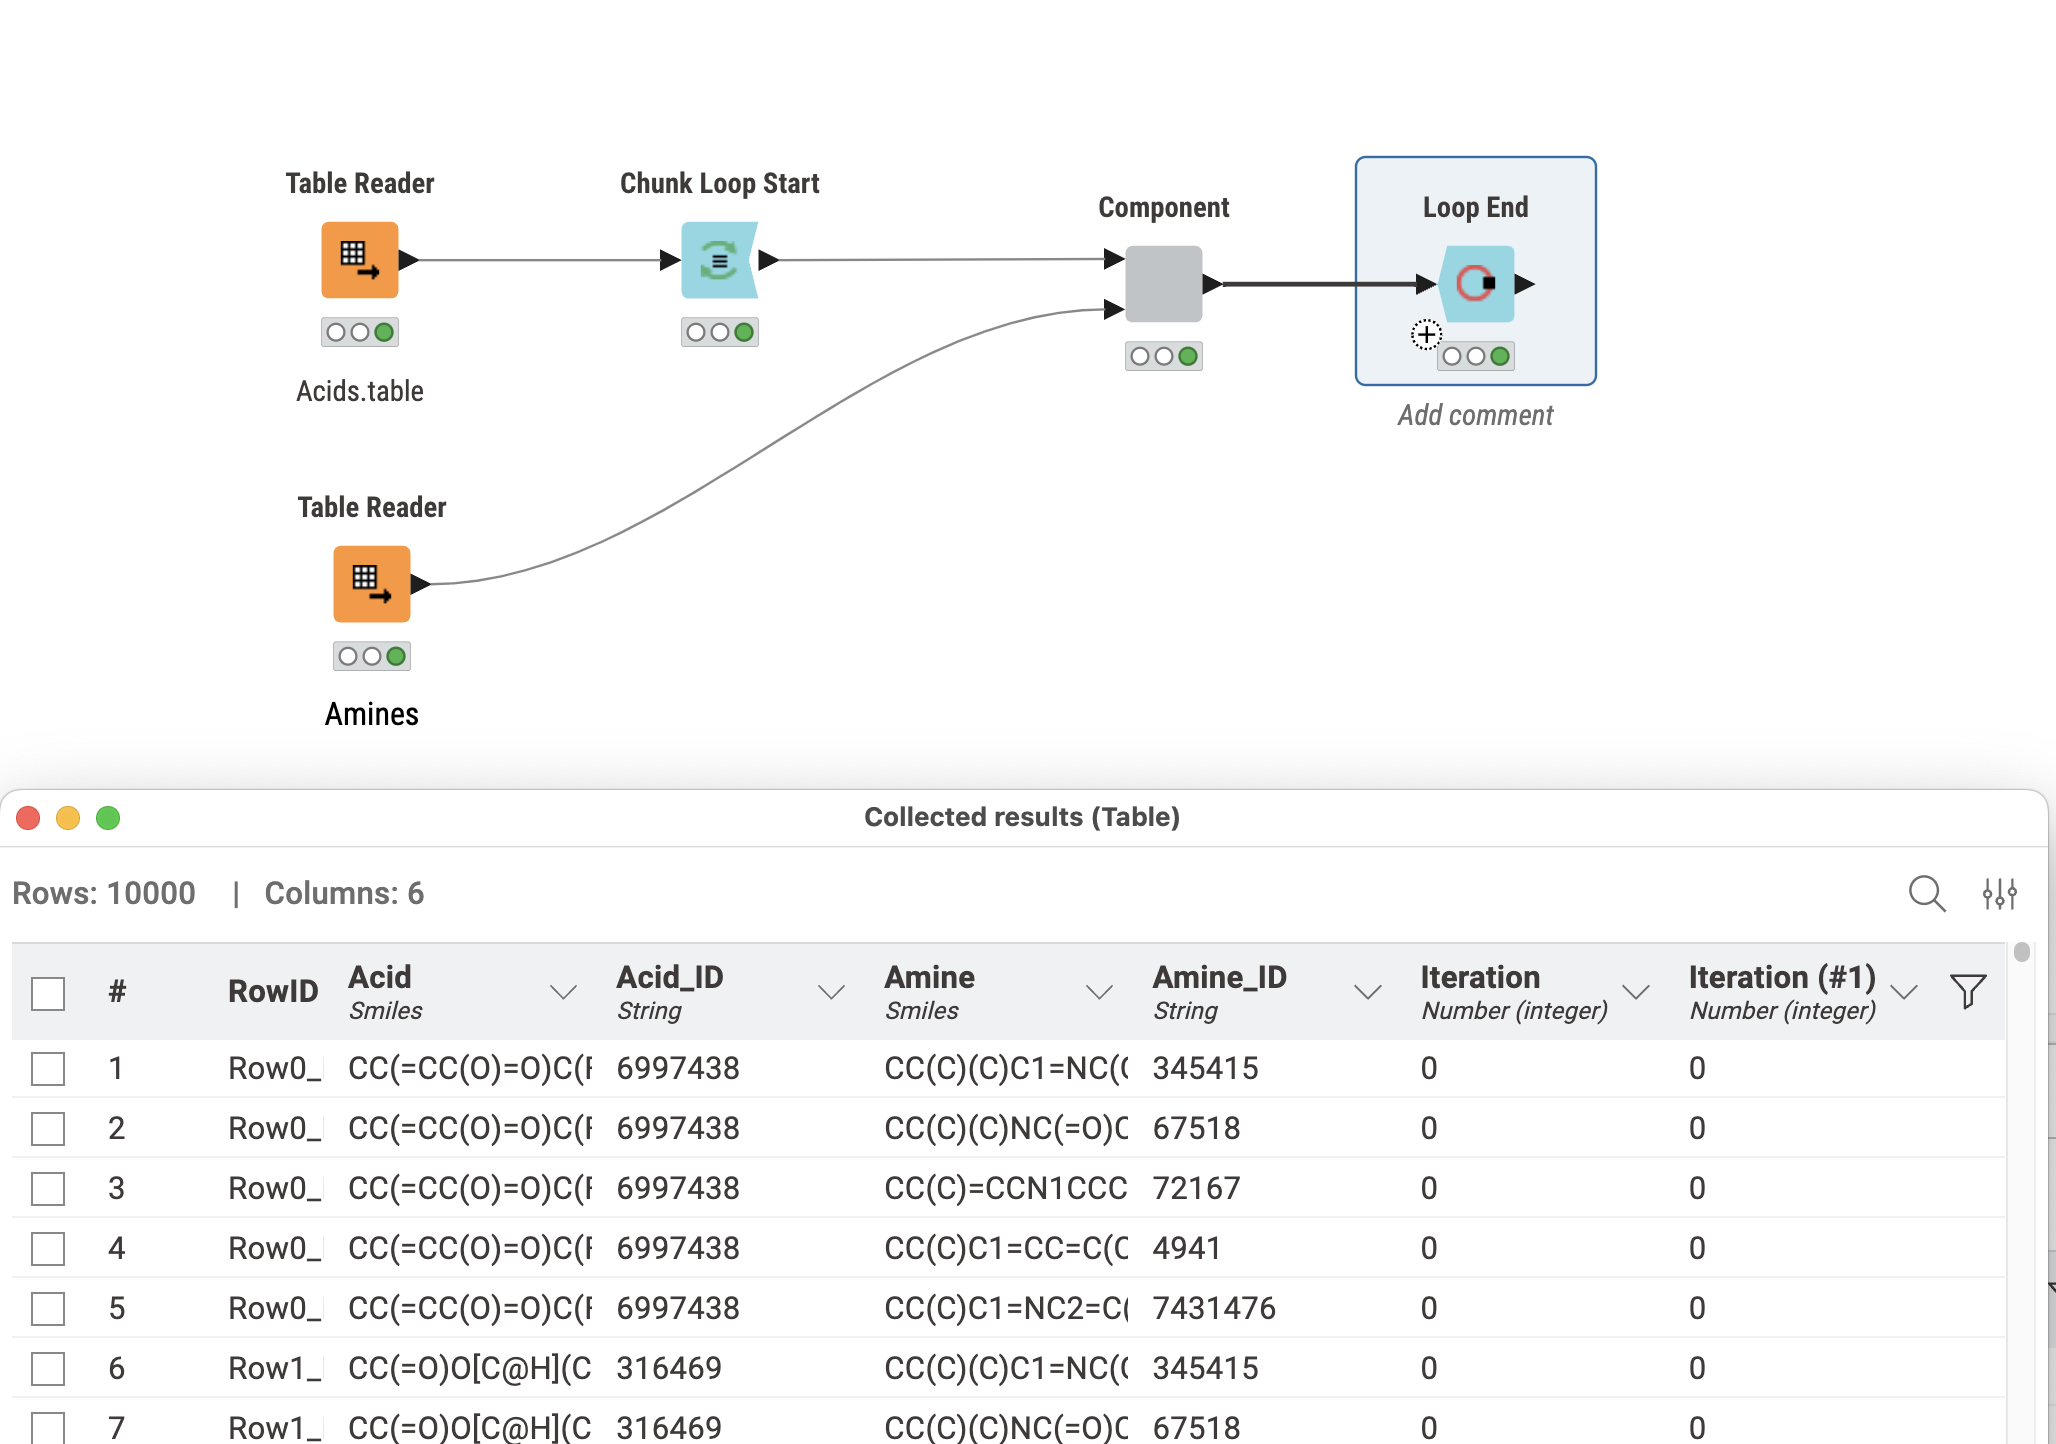Click Add comment under Loop End
2056x1444 pixels.
tap(1476, 415)
